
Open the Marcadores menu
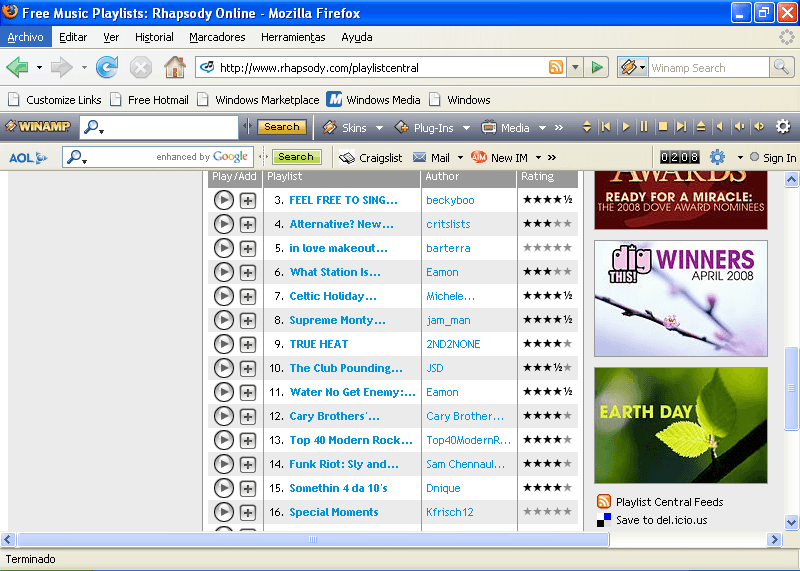pos(217,37)
